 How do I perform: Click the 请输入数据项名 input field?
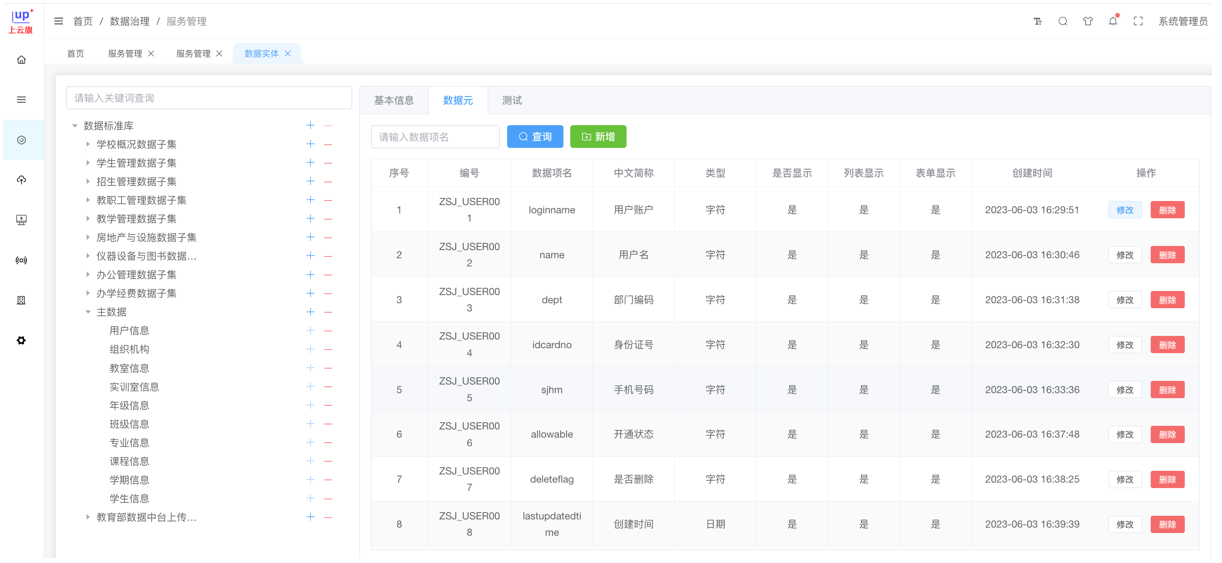click(435, 137)
